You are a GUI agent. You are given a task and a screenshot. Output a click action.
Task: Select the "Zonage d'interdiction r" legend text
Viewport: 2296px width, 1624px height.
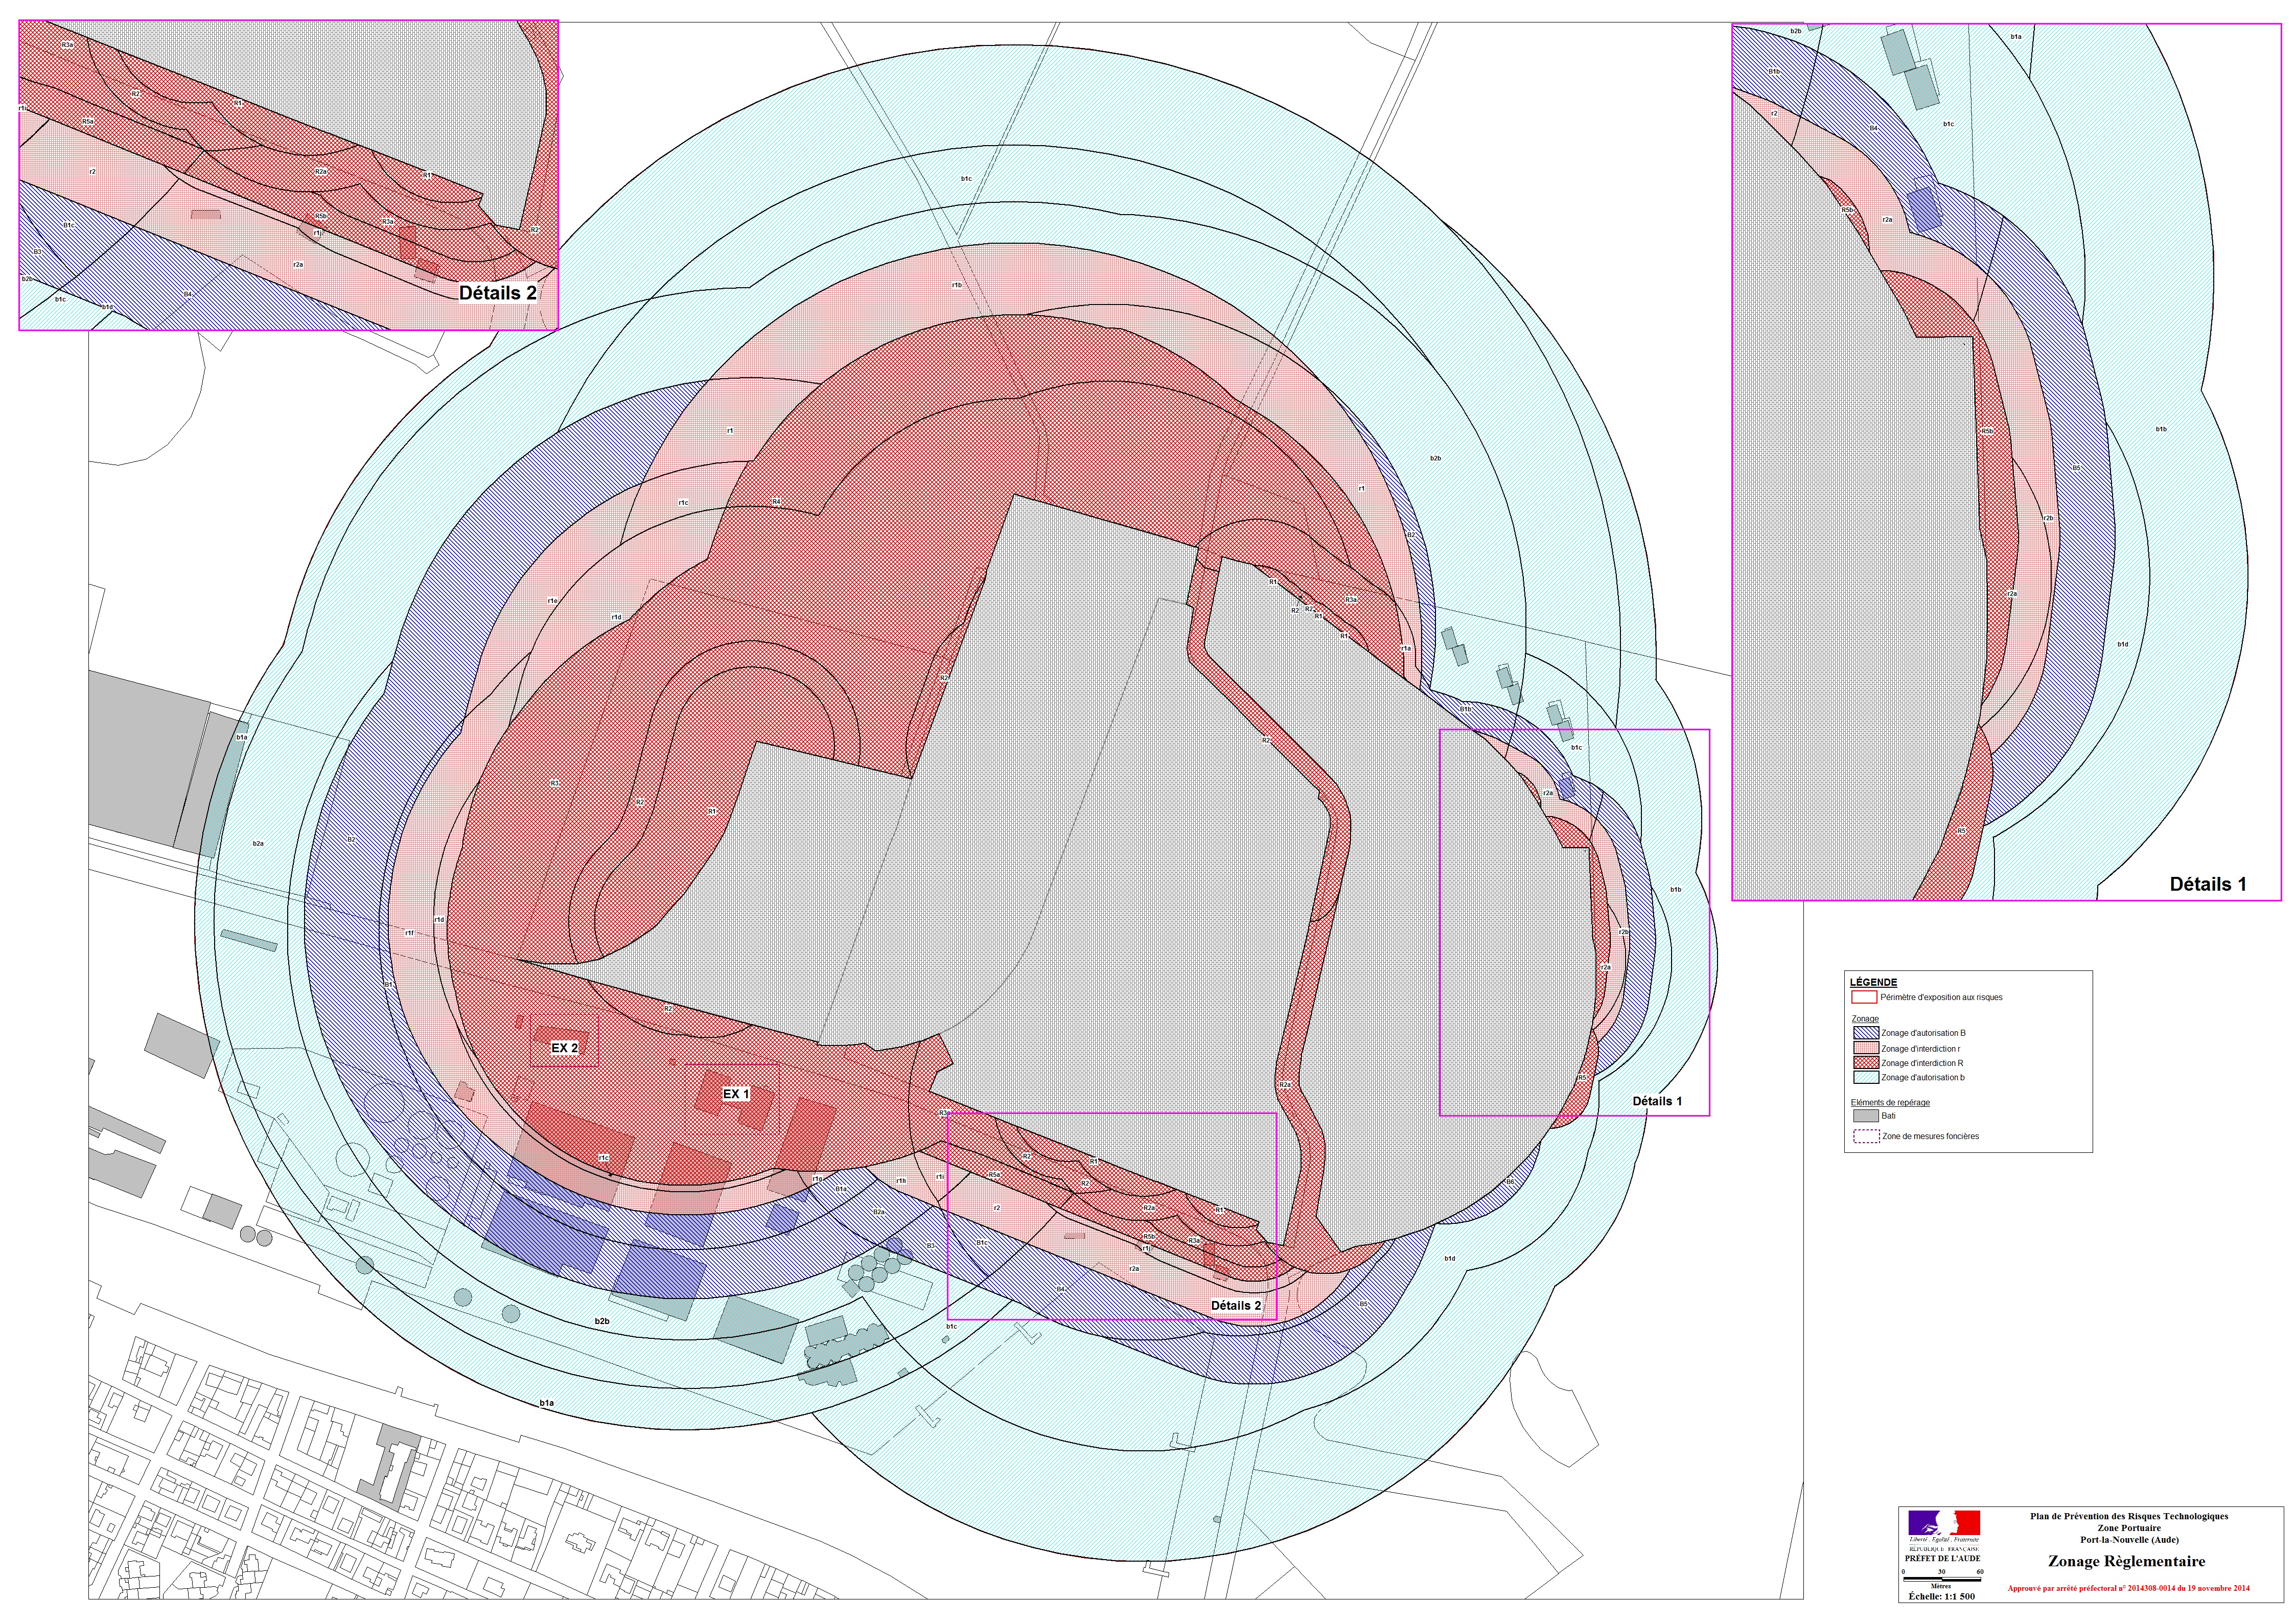(x=1921, y=1049)
